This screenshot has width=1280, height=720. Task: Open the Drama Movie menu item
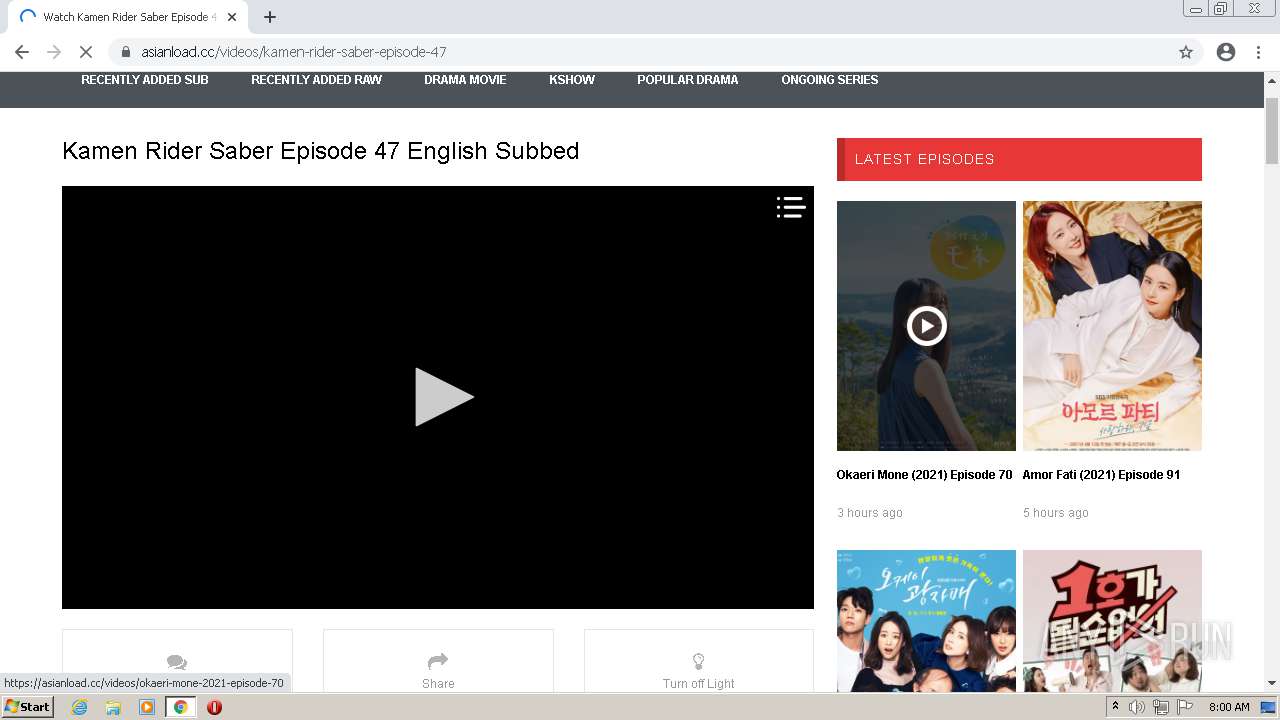point(465,80)
